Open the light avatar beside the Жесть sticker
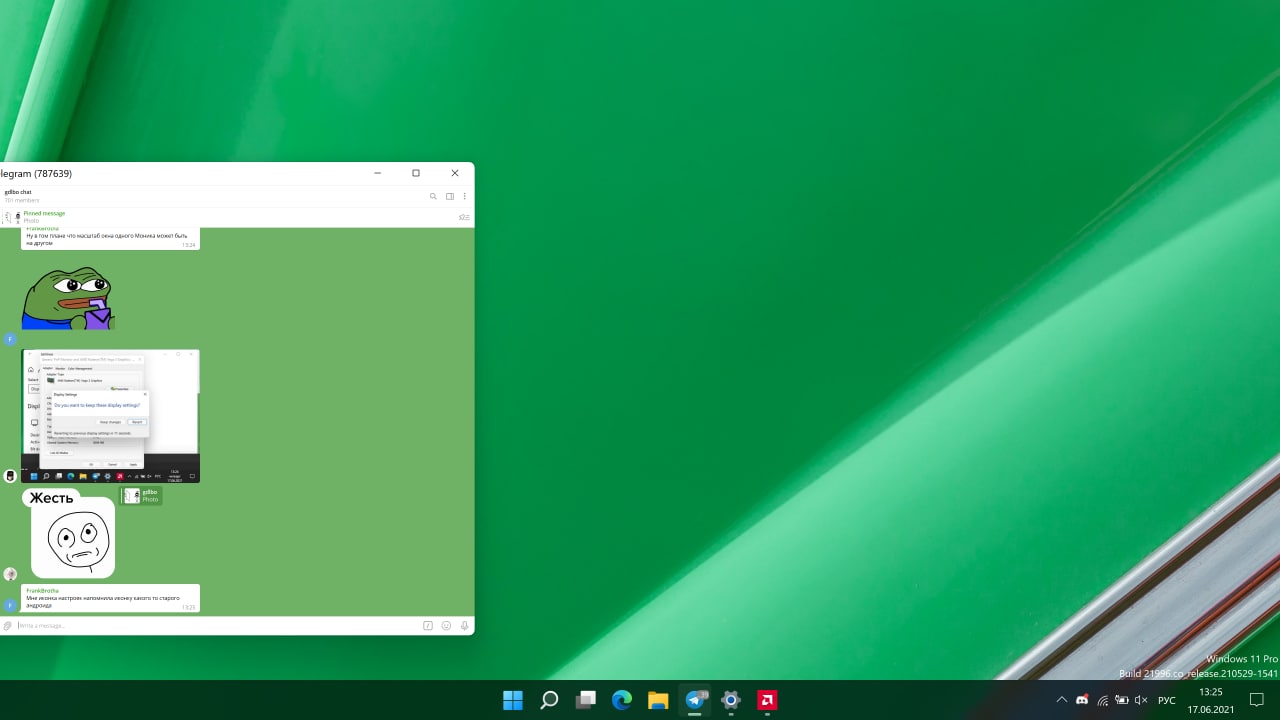 pyautogui.click(x=10, y=574)
